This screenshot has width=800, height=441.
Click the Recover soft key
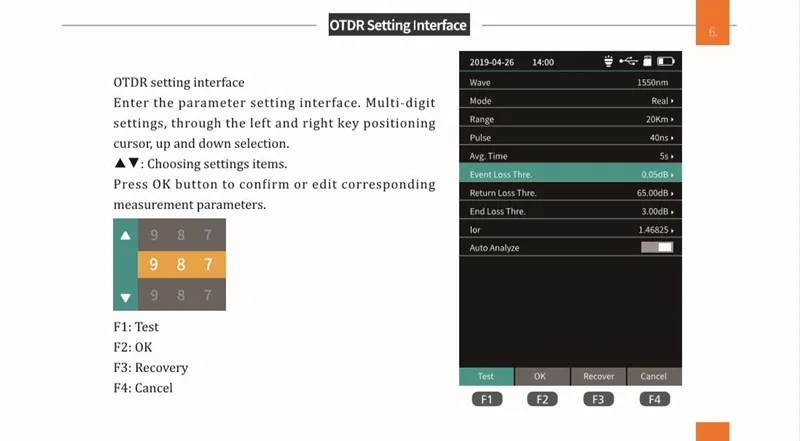[x=598, y=376]
